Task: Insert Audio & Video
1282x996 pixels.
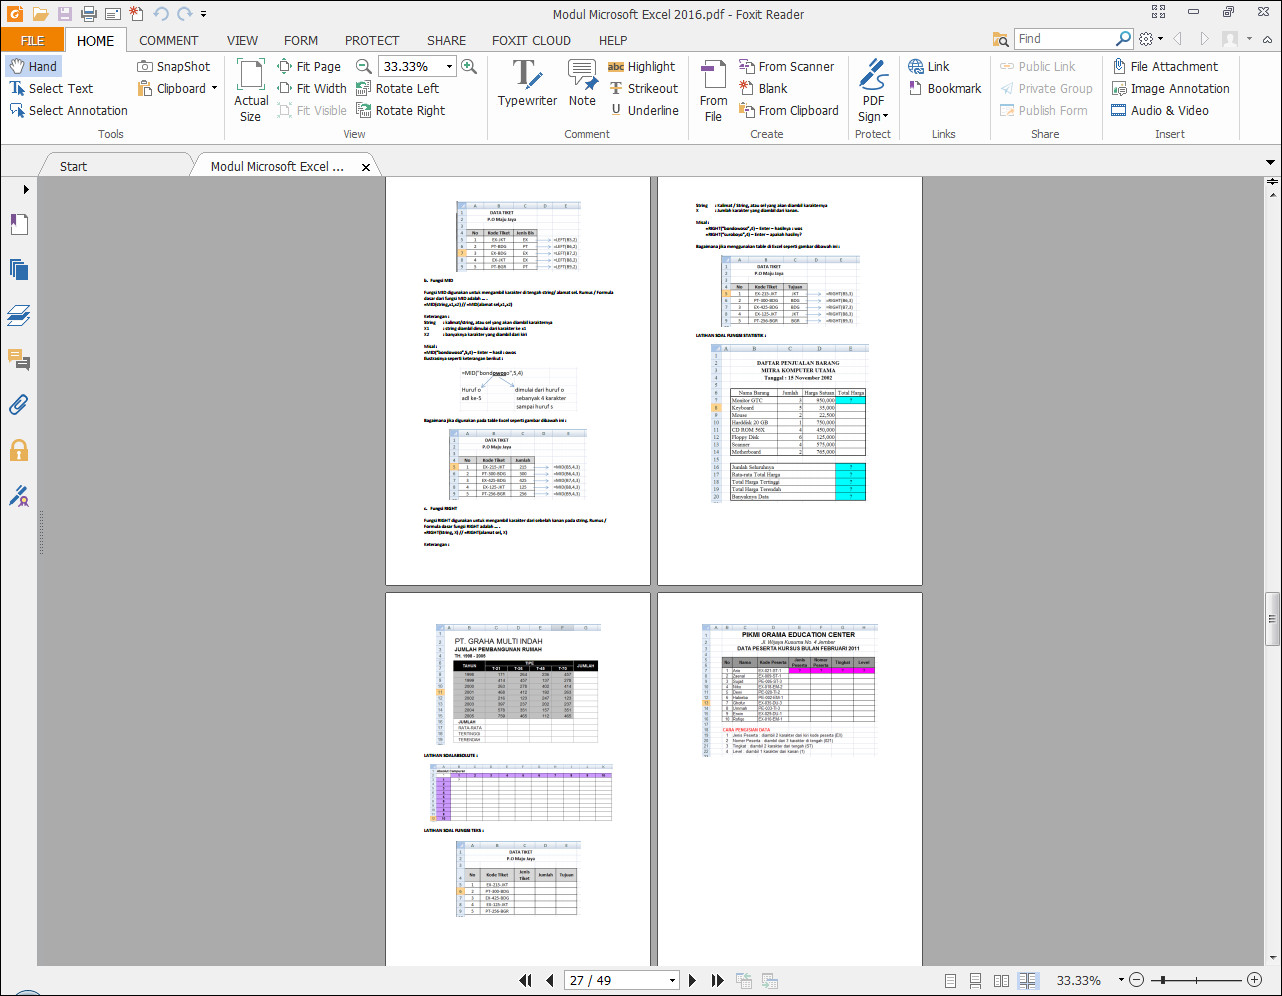Action: pos(1160,110)
